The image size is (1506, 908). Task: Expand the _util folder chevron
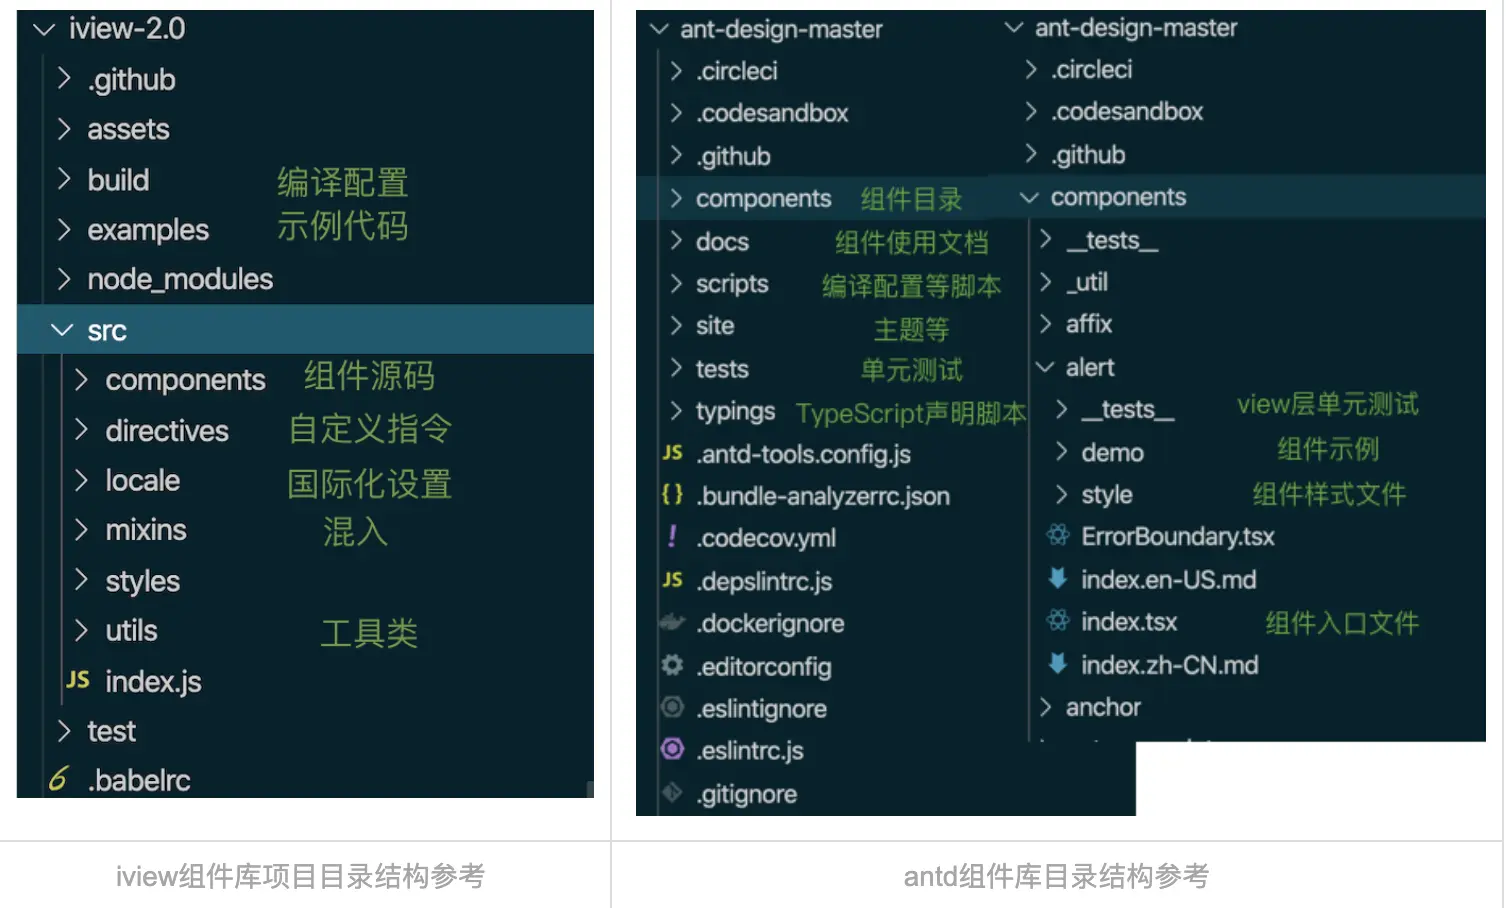click(x=1046, y=282)
